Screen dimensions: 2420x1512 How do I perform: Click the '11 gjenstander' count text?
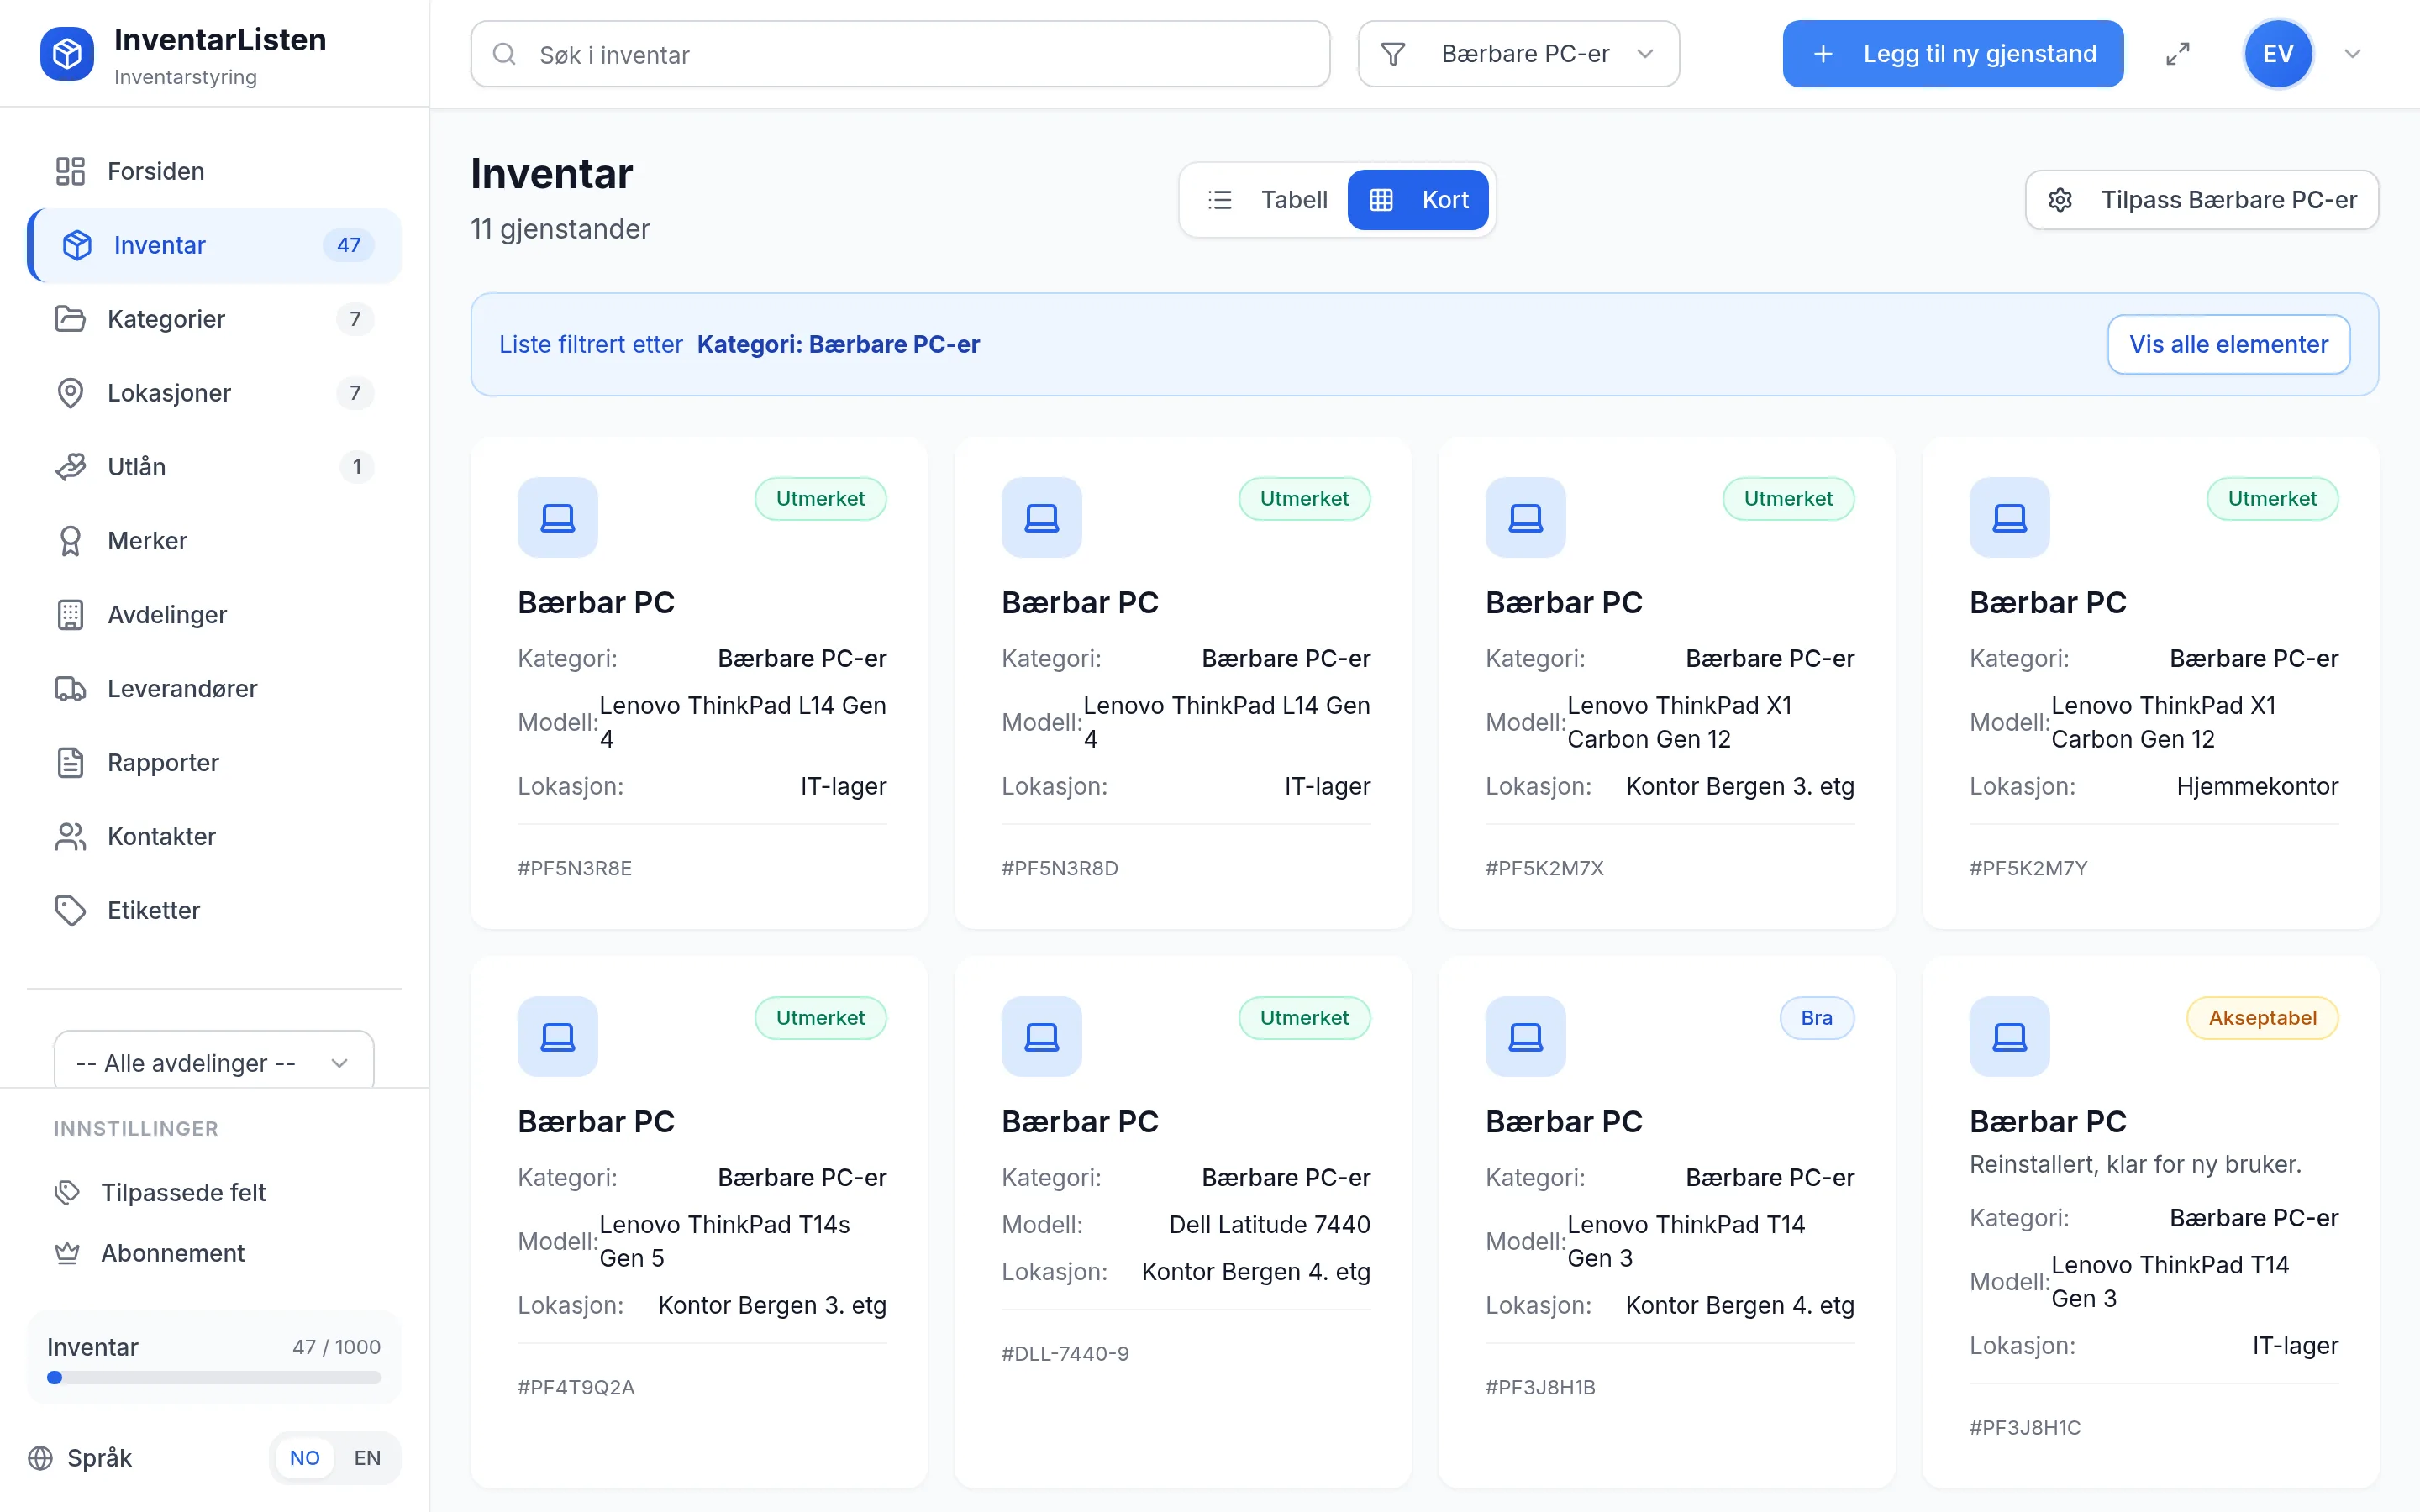coord(560,229)
